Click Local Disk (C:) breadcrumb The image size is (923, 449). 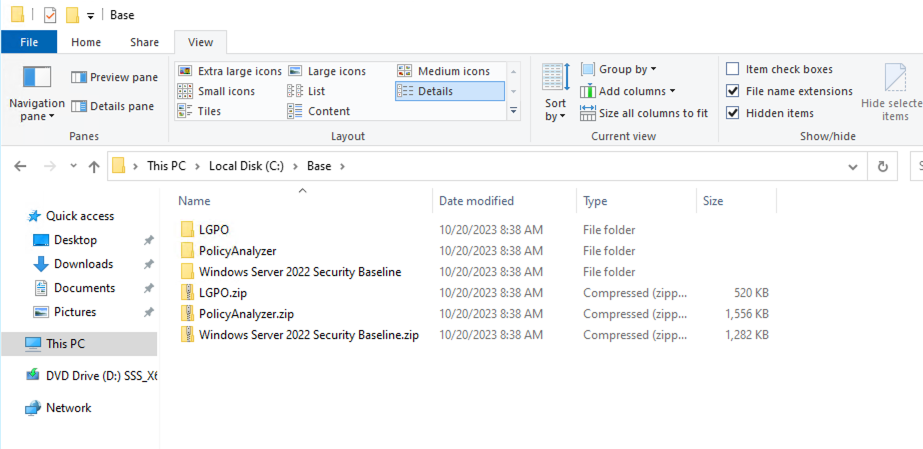247,167
